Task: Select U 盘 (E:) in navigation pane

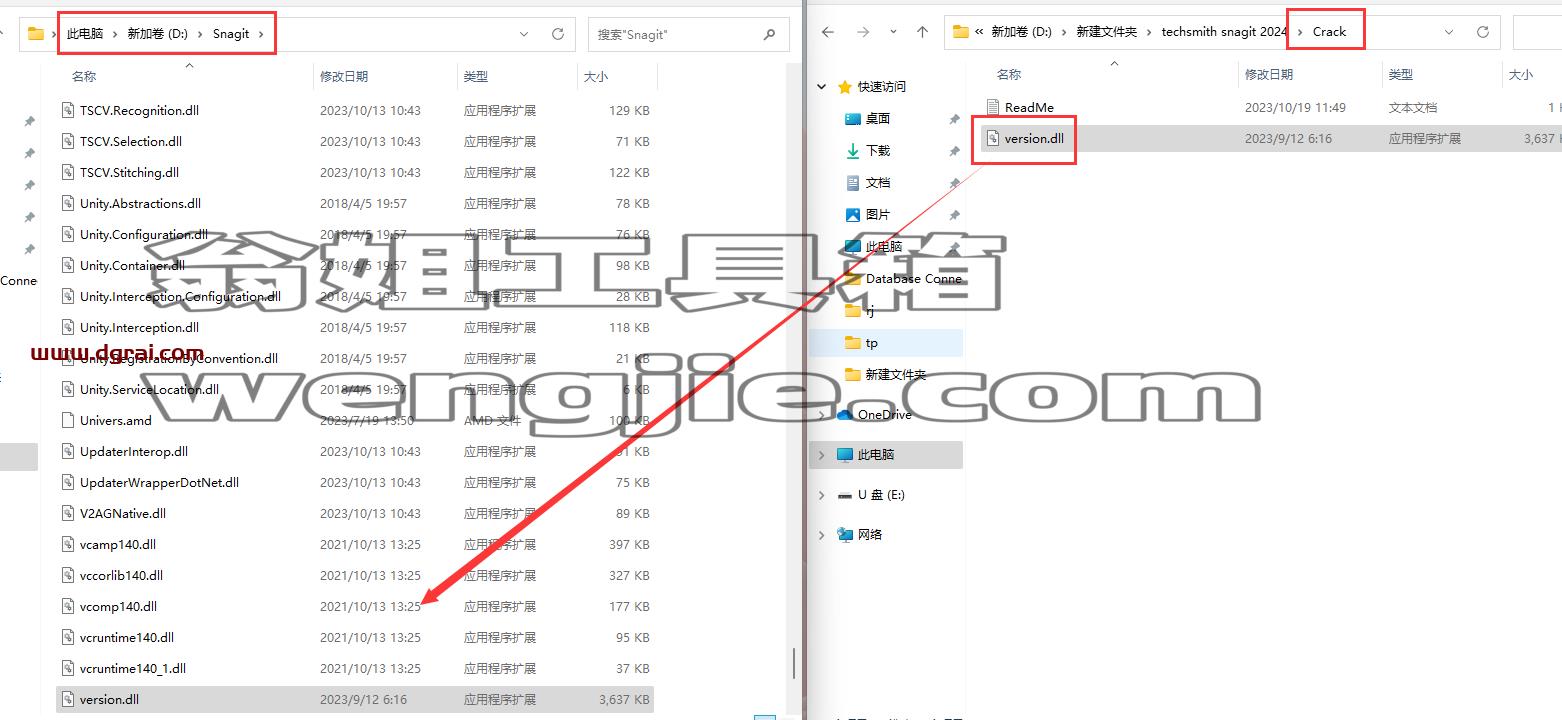Action: tap(880, 494)
